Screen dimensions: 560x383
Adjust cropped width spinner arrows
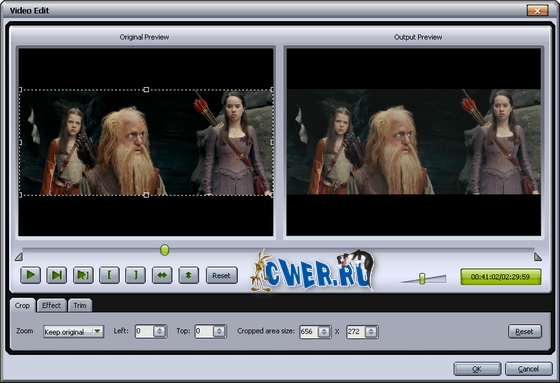point(324,332)
